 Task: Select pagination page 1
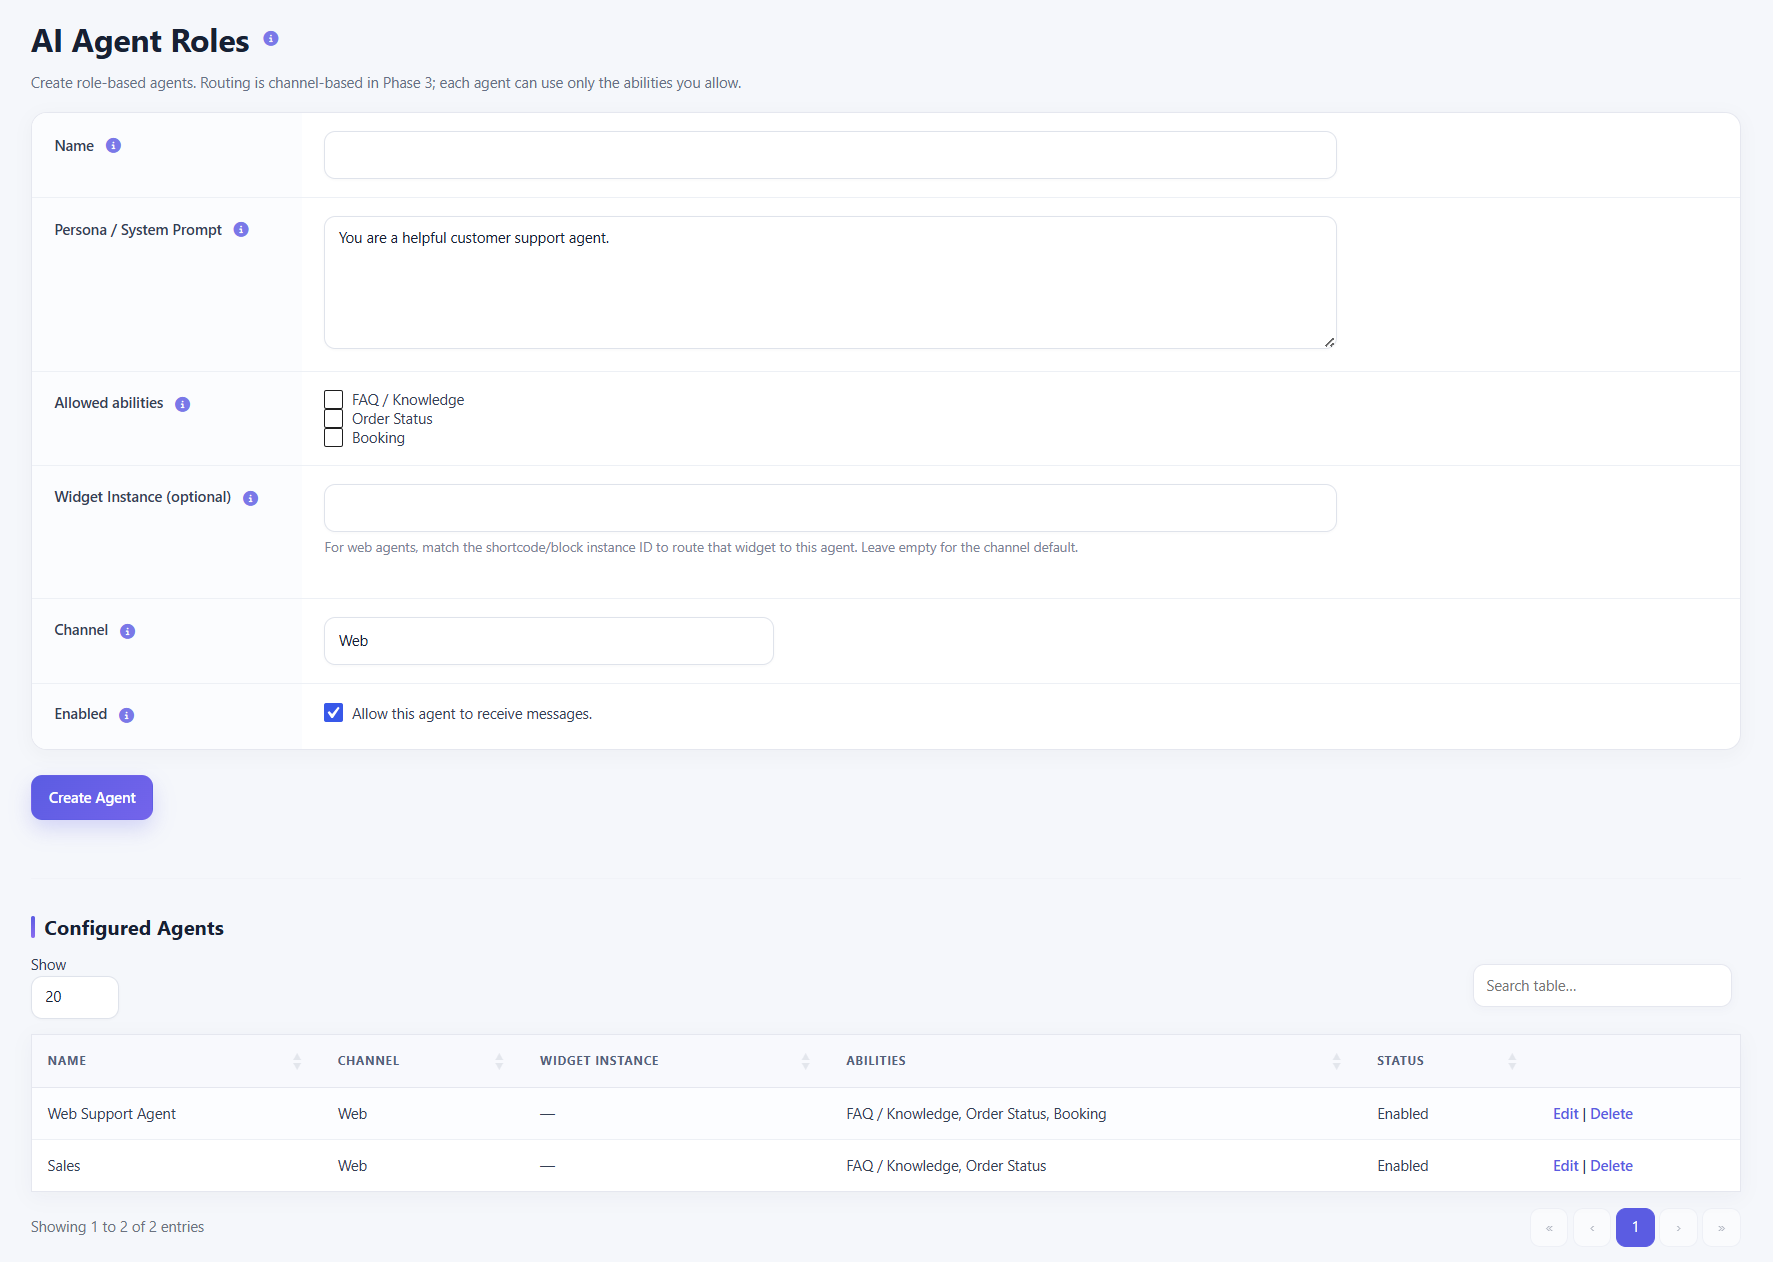[1635, 1227]
